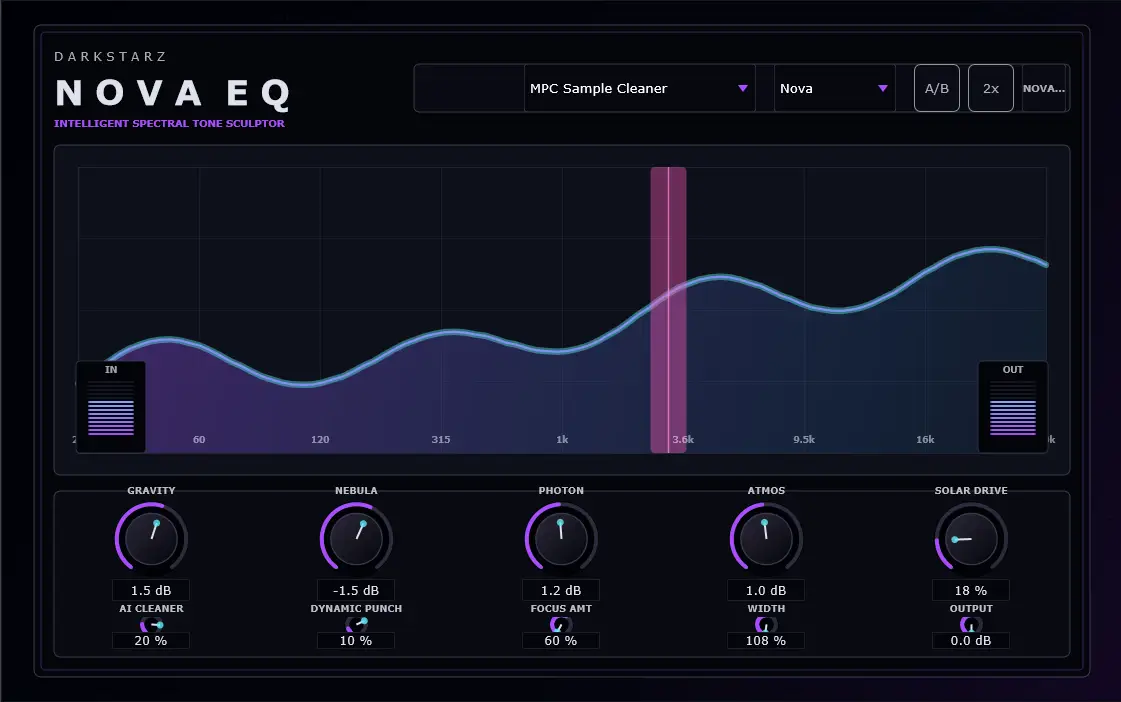This screenshot has height=702, width=1121.
Task: Click the Gravity knob
Action: (x=151, y=538)
